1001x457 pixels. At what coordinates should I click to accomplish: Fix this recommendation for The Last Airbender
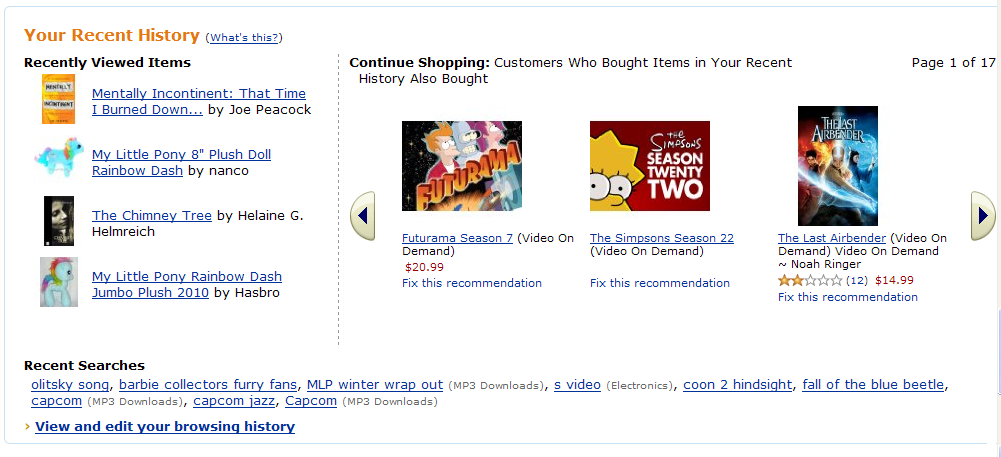(x=847, y=297)
